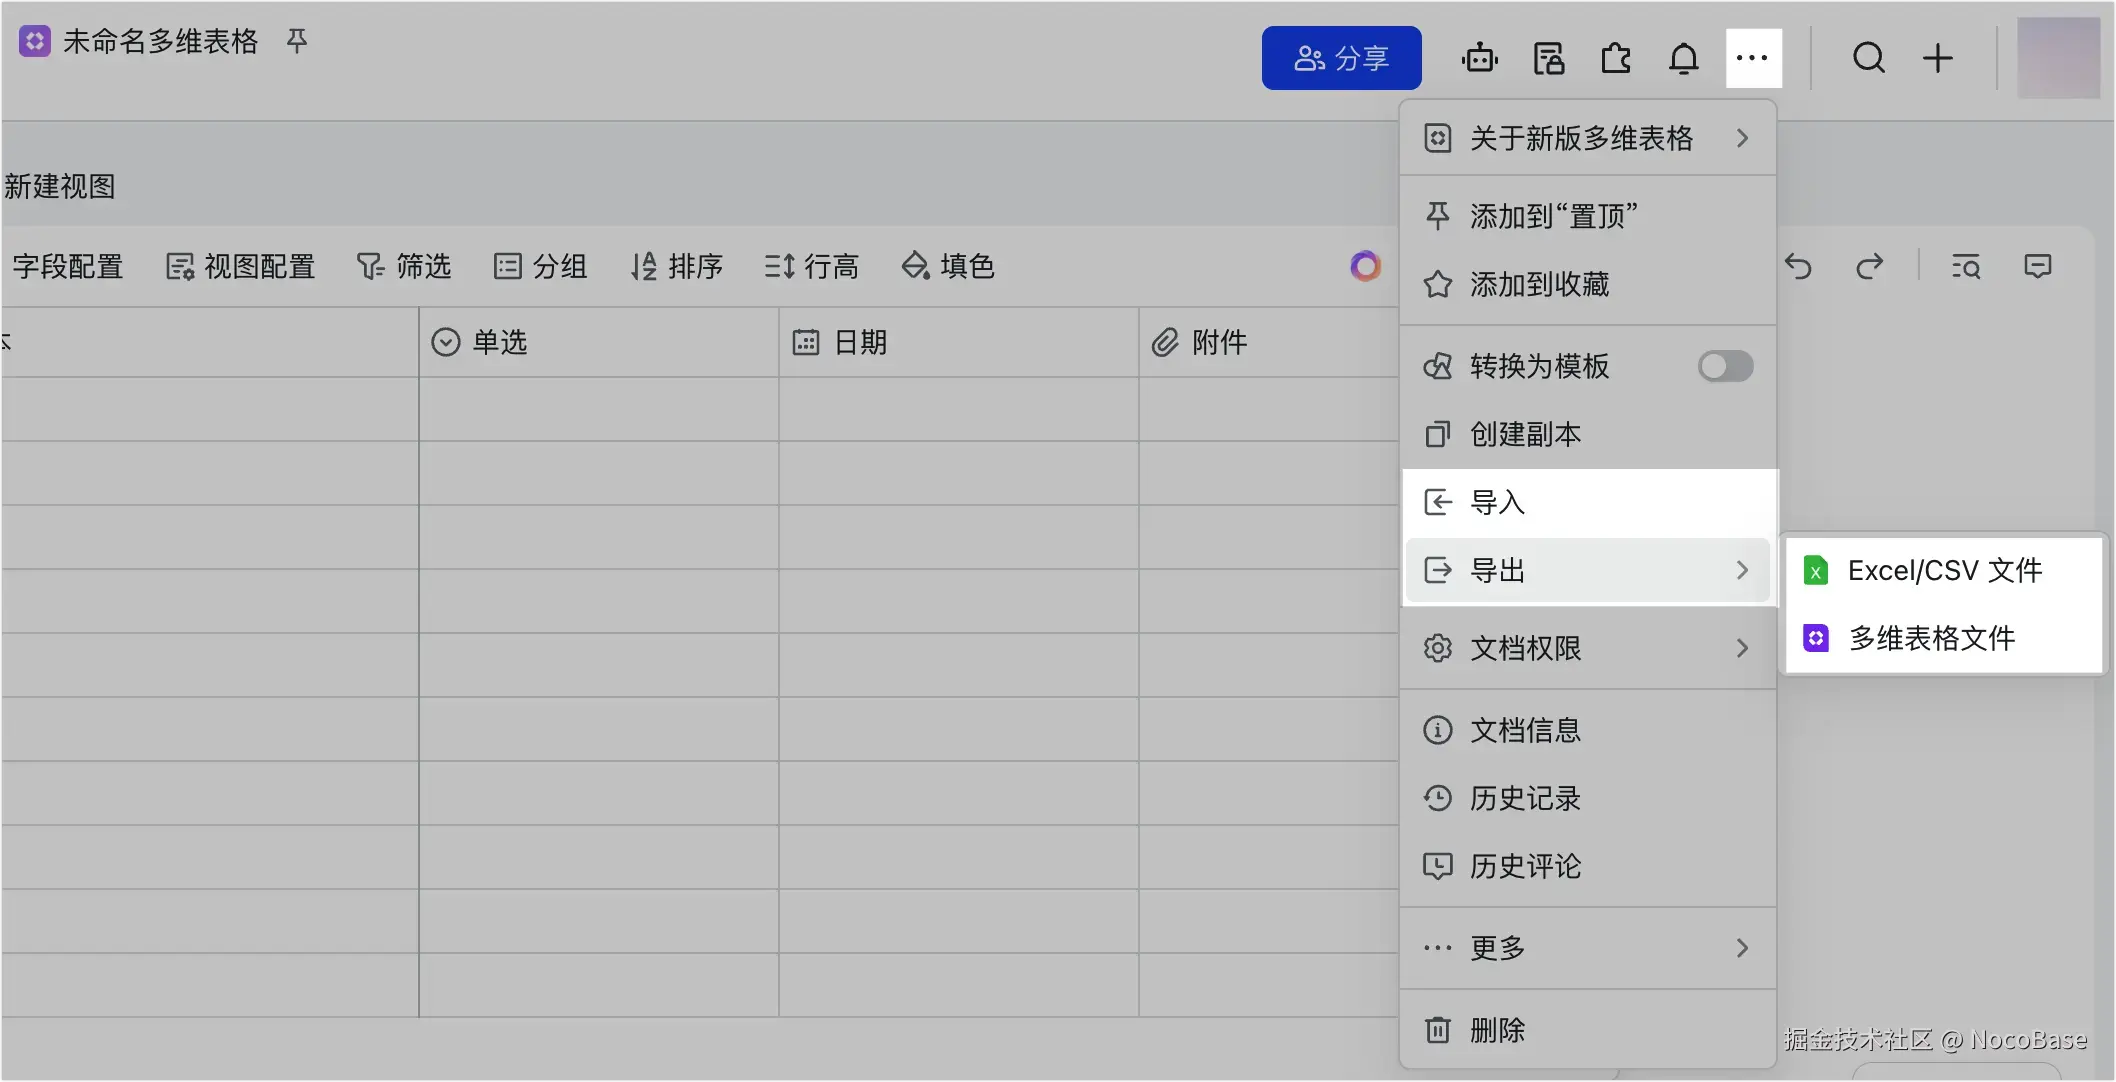This screenshot has height=1082, width=2116.
Task: Click the redo arrow icon
Action: pos(1869,266)
